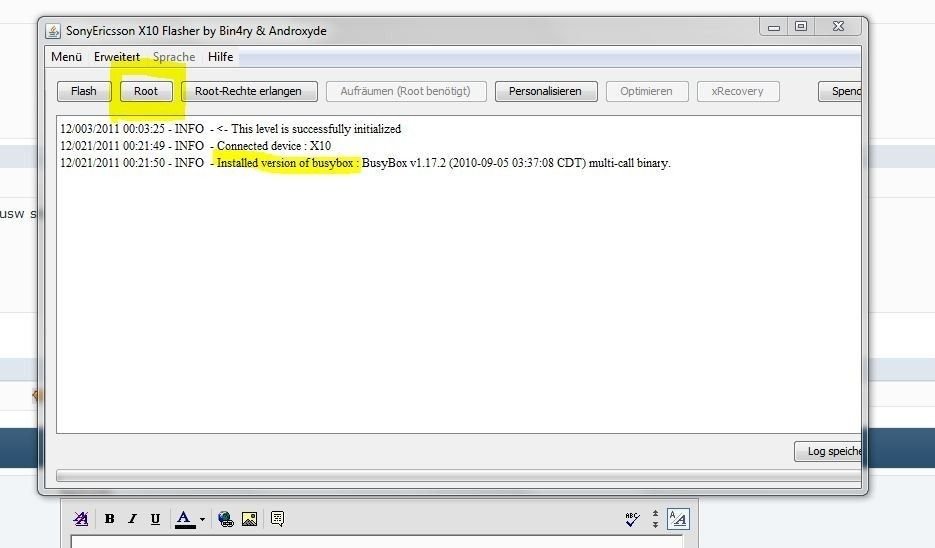Run spell check with ABC icon
Screen dimensions: 935x548
coord(632,519)
